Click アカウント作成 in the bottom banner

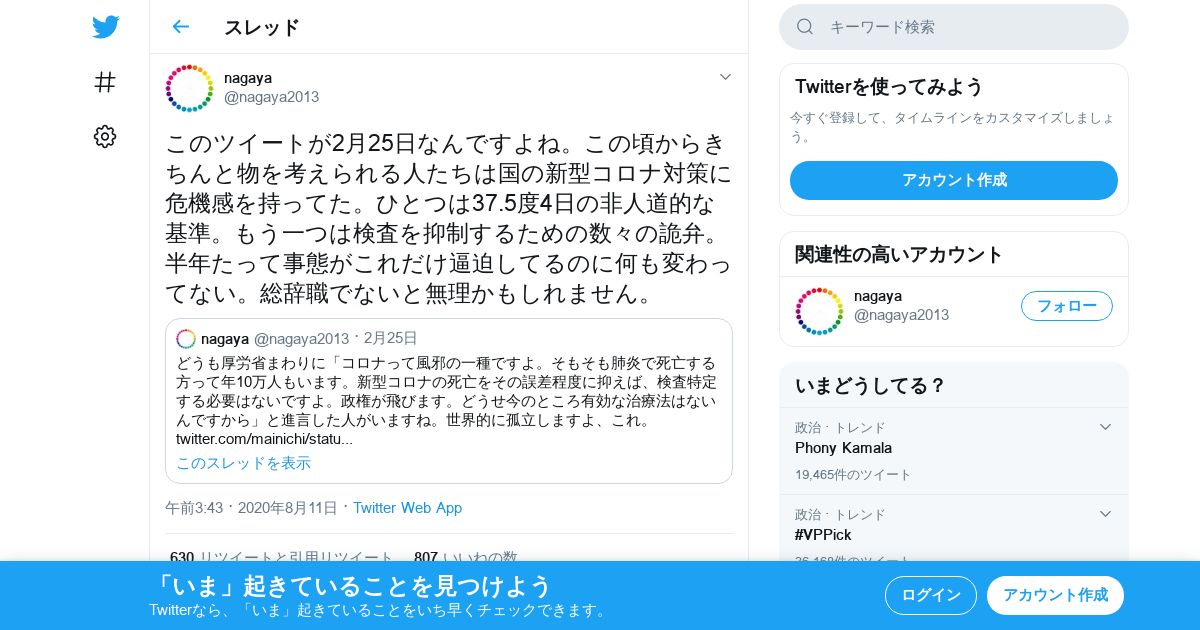(x=1055, y=595)
